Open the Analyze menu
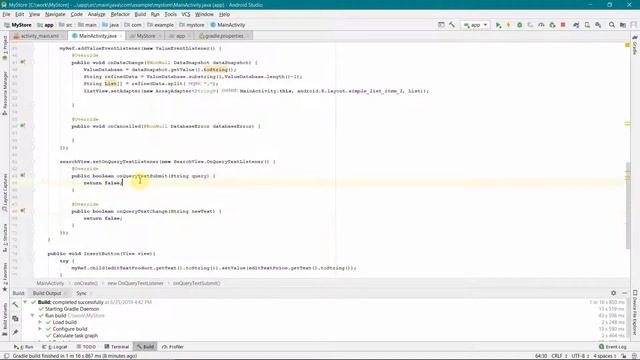The image size is (640, 360). click(97, 14)
